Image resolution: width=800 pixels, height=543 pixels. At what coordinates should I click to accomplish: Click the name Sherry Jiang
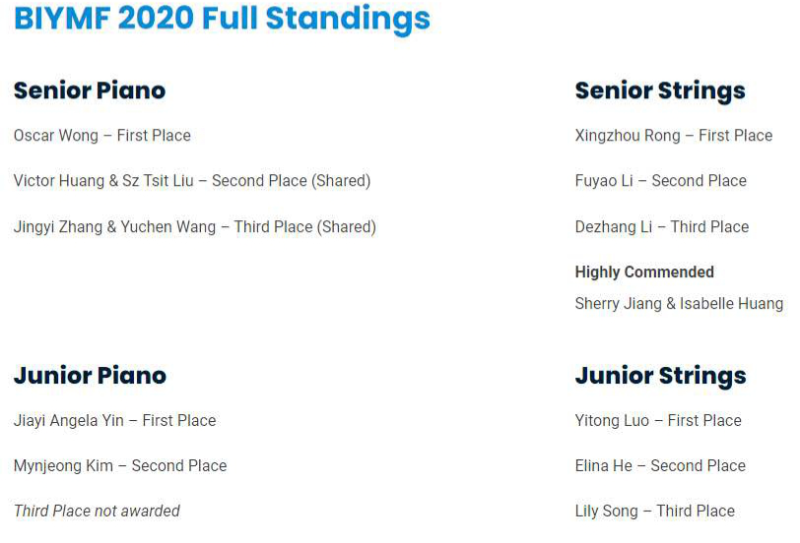(x=618, y=303)
